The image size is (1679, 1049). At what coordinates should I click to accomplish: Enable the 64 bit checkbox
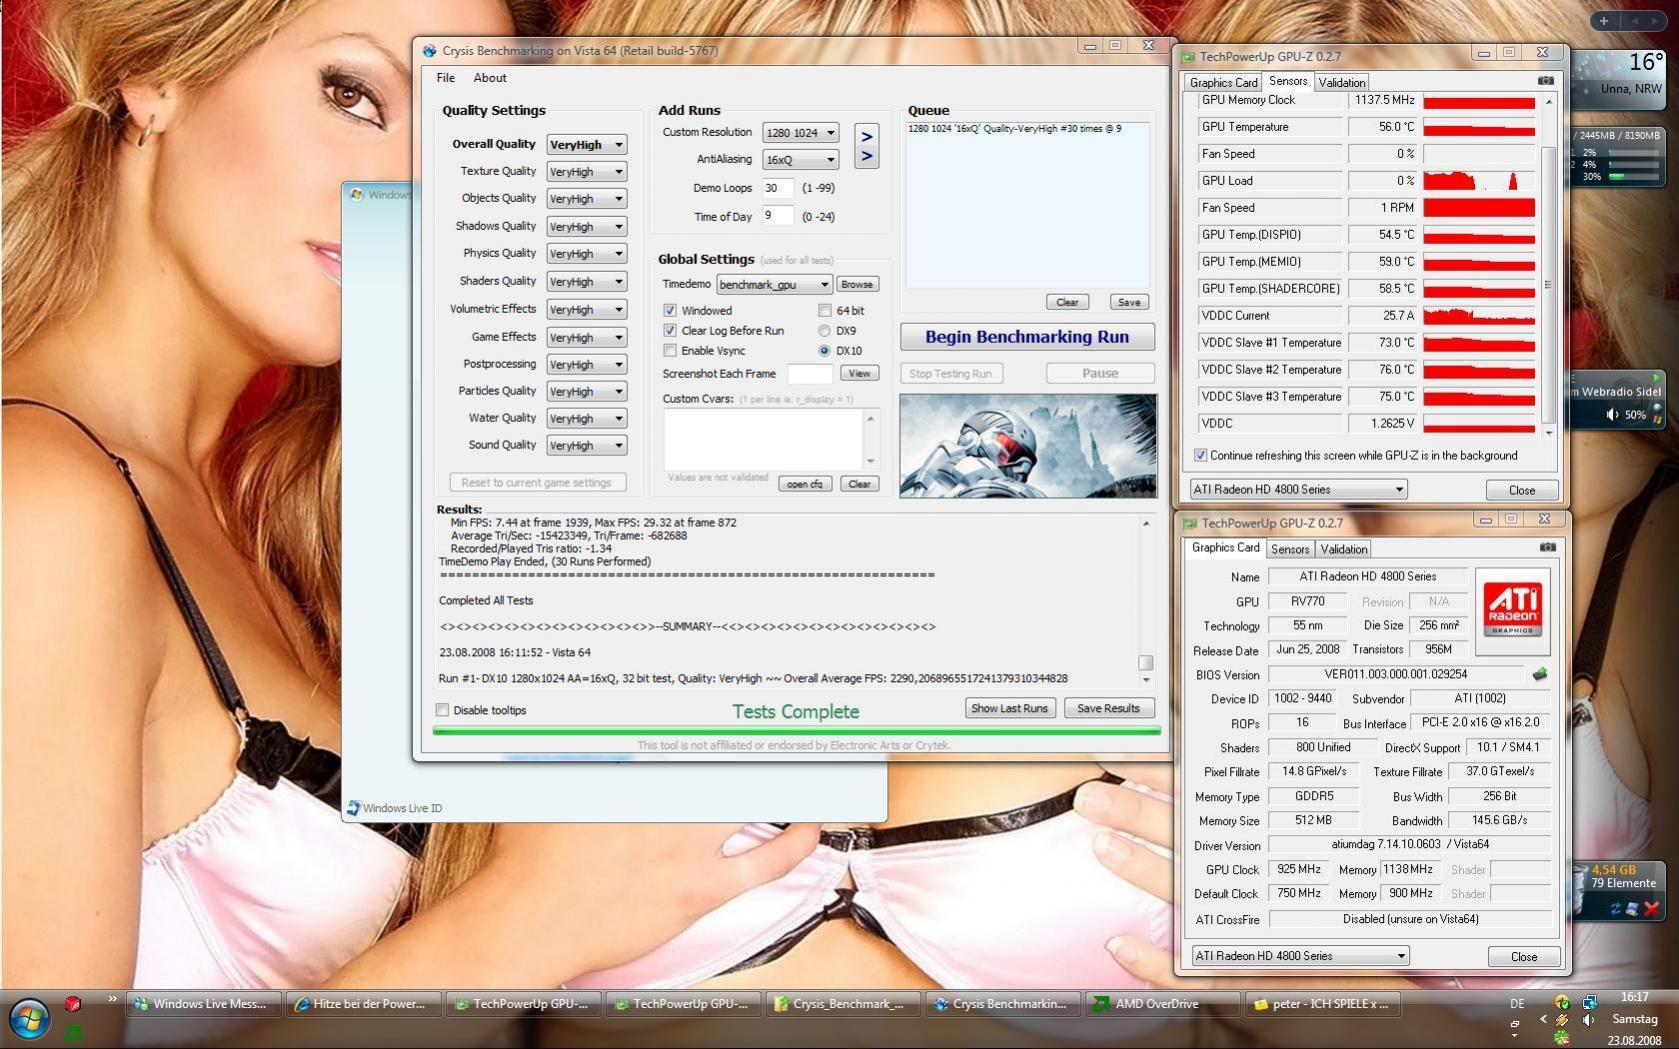[x=825, y=311]
